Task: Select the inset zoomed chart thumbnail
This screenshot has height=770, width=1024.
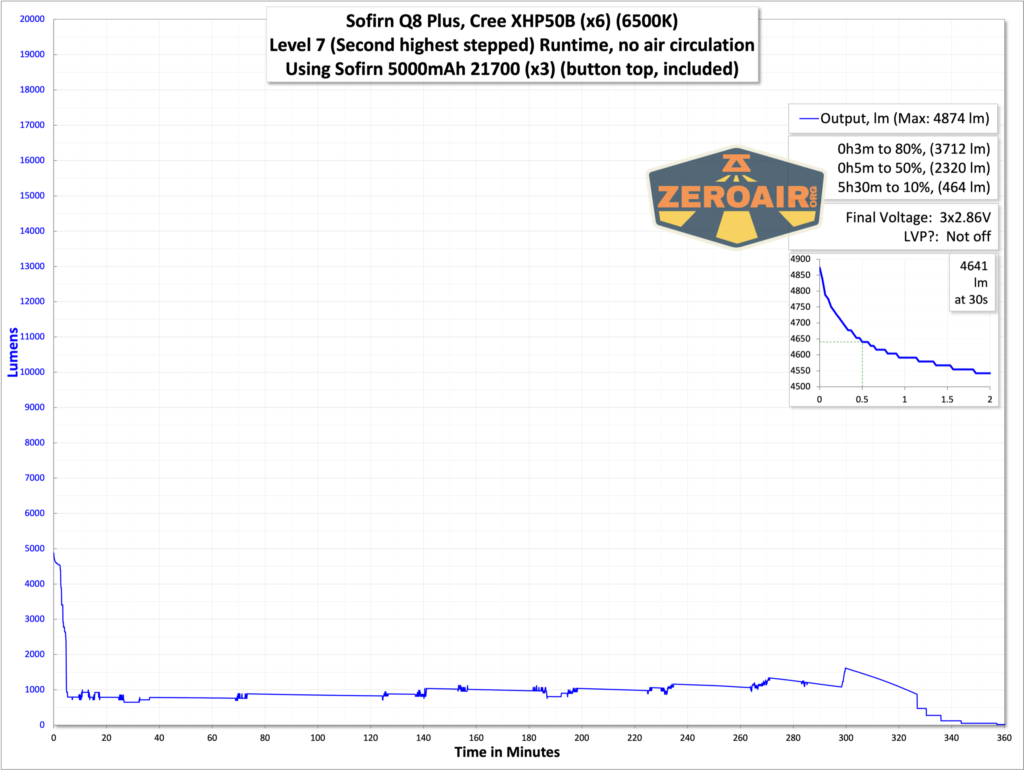Action: pyautogui.click(x=893, y=330)
